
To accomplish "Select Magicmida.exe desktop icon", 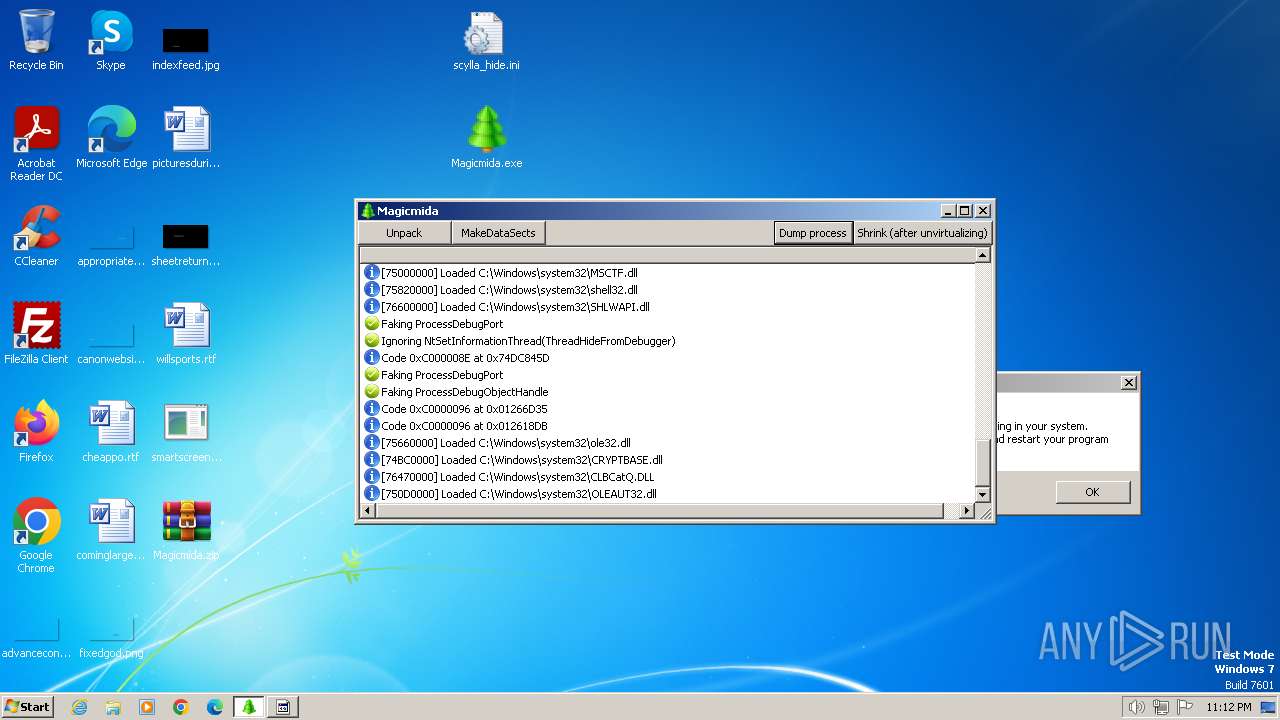I will [486, 138].
